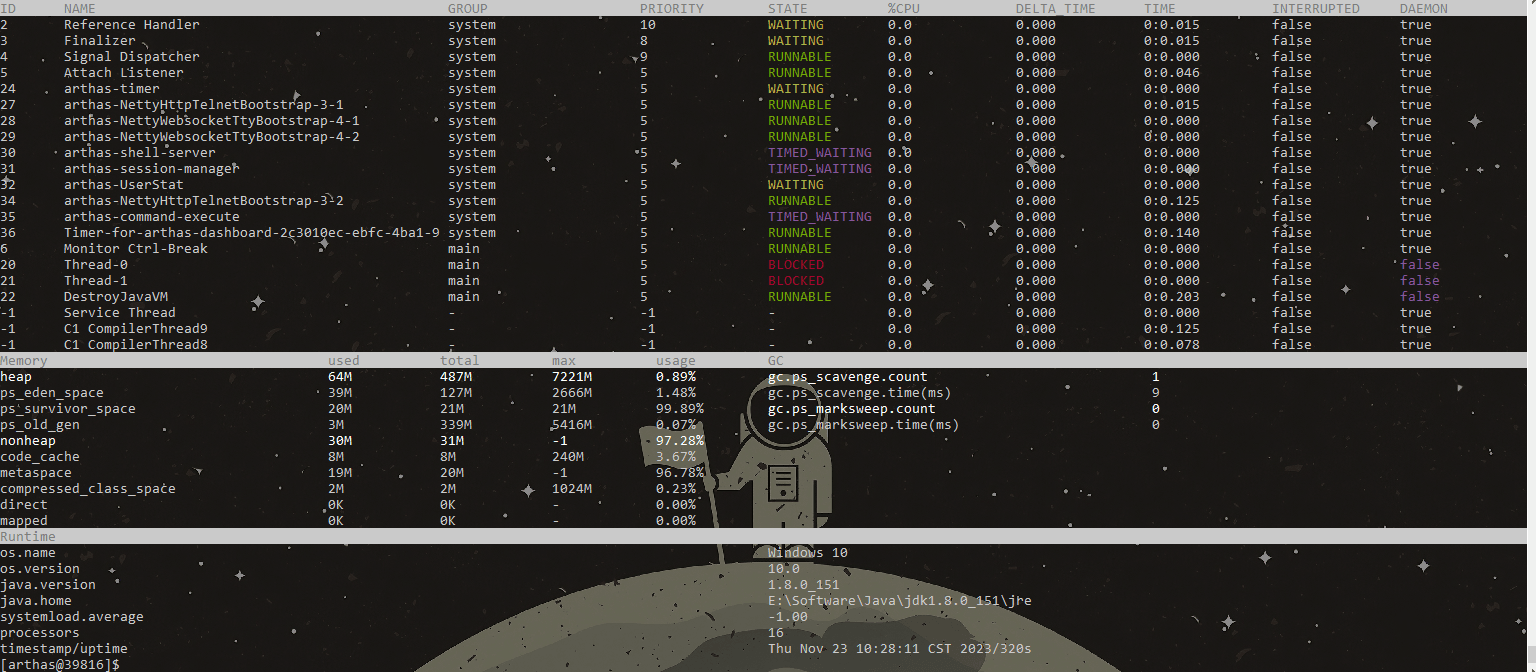
Task: Click the GROUP column header
Action: click(x=468, y=9)
